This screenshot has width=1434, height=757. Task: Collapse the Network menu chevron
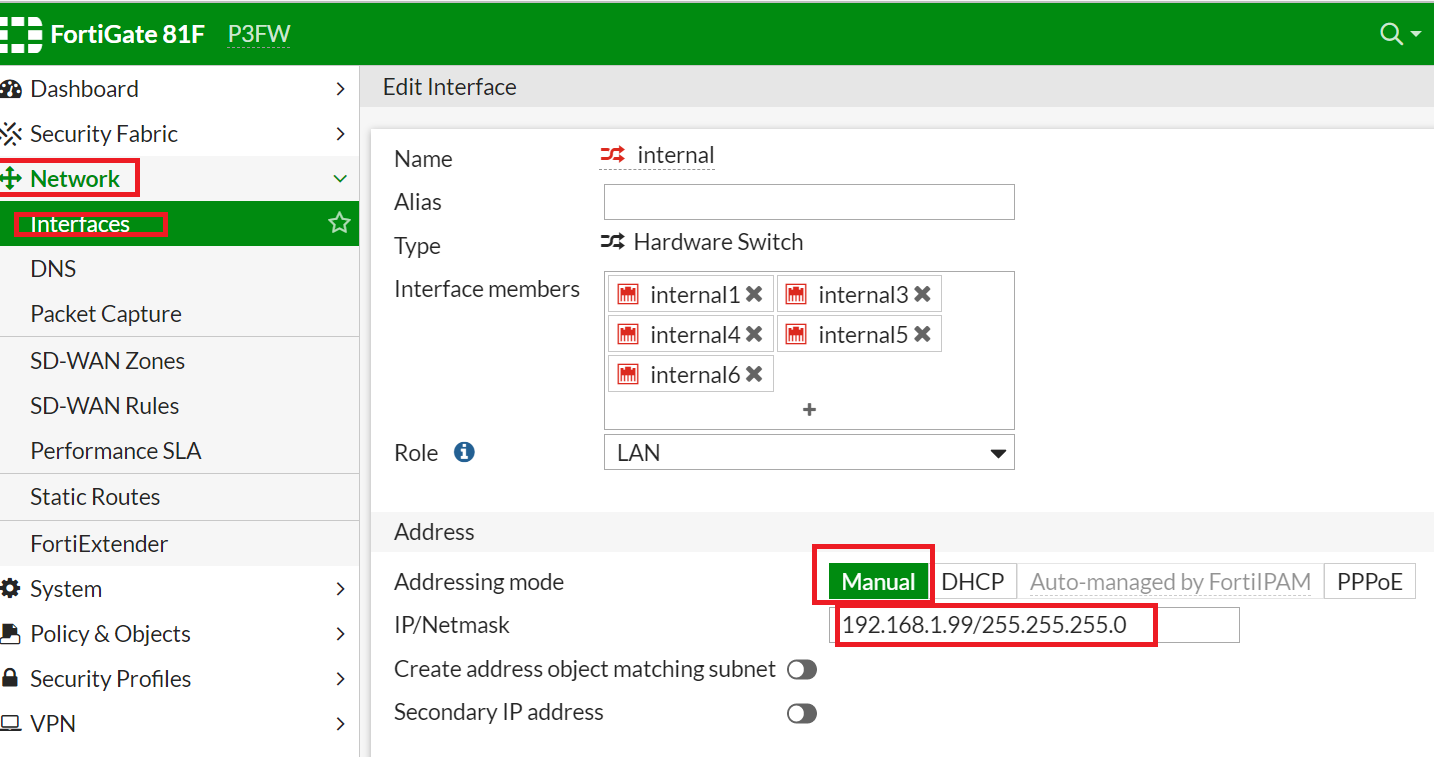pos(340,179)
